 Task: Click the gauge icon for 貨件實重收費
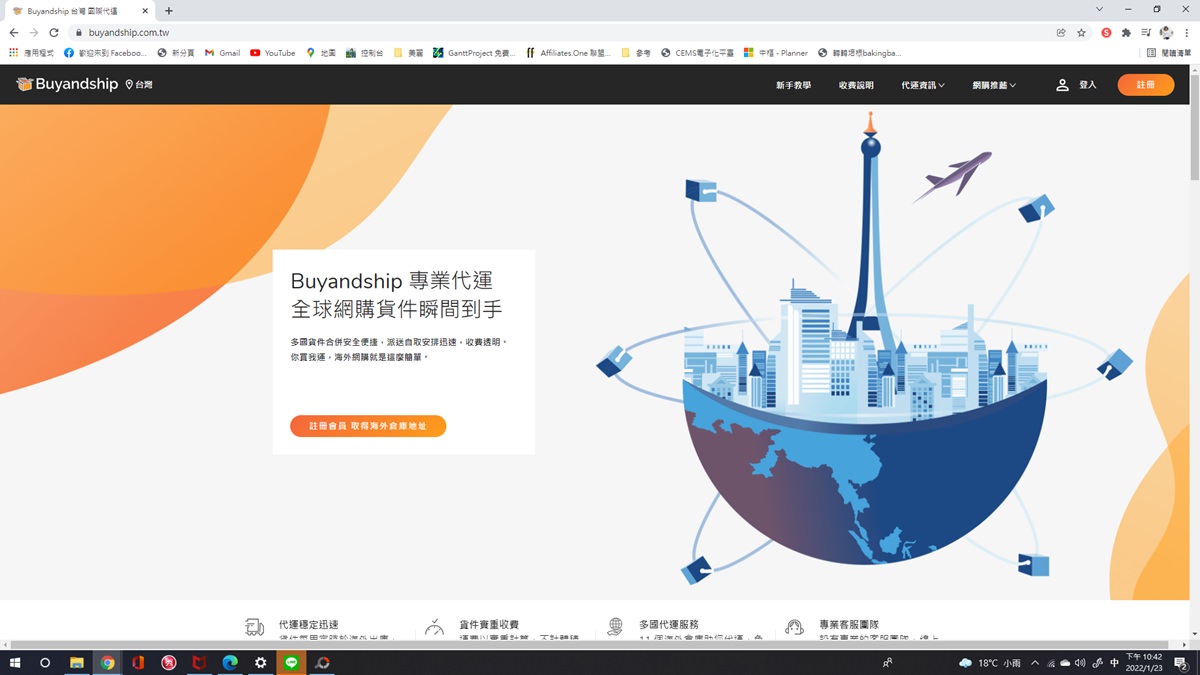point(434,627)
